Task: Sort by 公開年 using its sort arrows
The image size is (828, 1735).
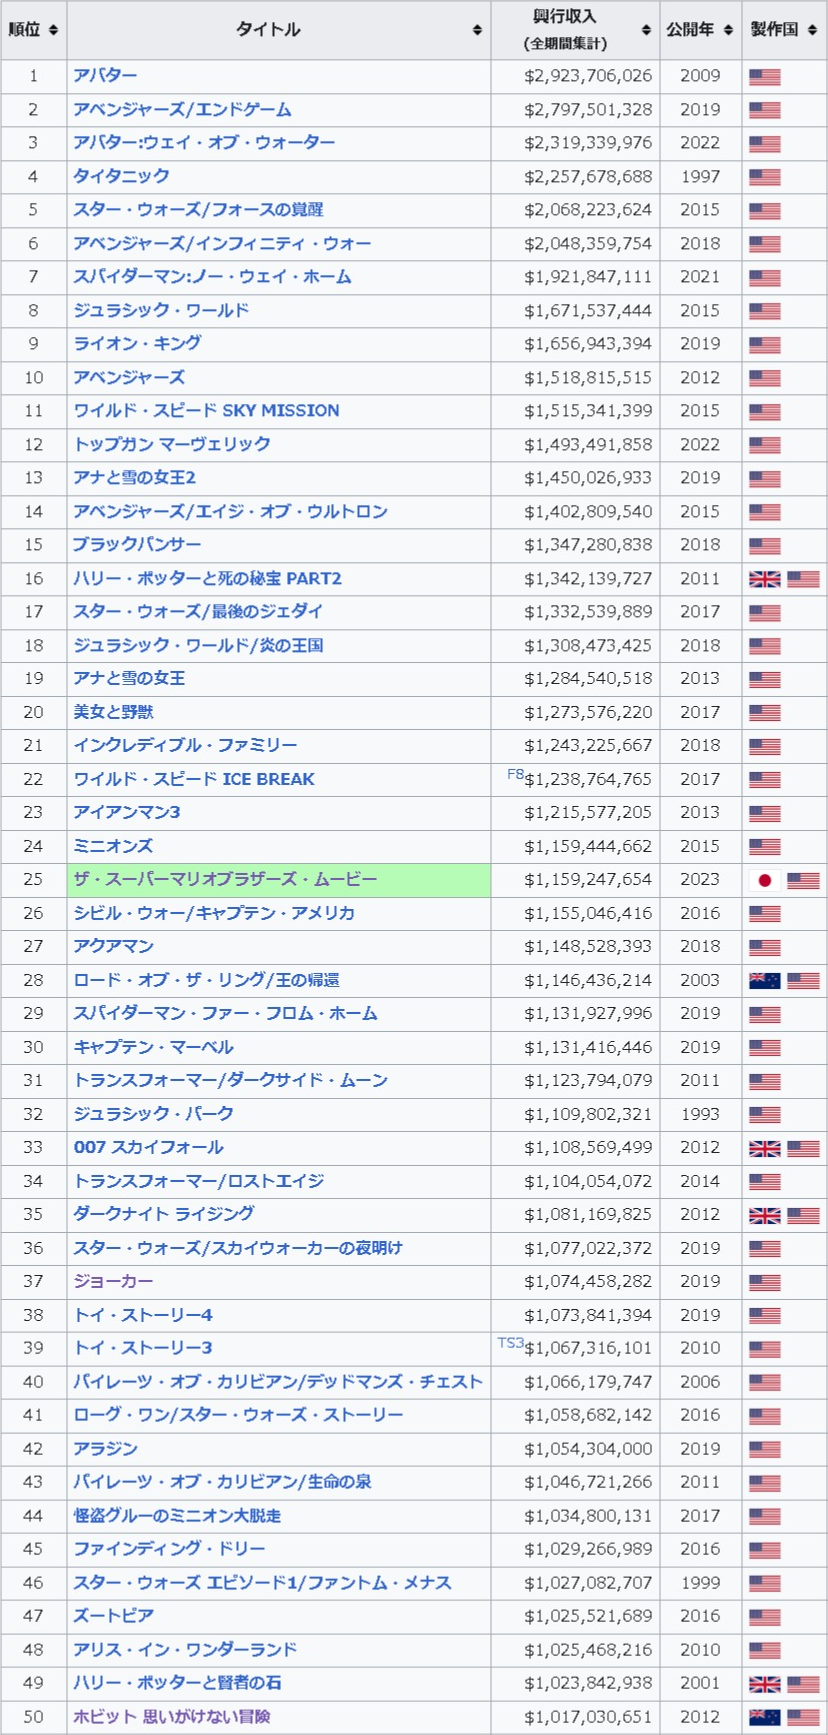Action: click(728, 30)
